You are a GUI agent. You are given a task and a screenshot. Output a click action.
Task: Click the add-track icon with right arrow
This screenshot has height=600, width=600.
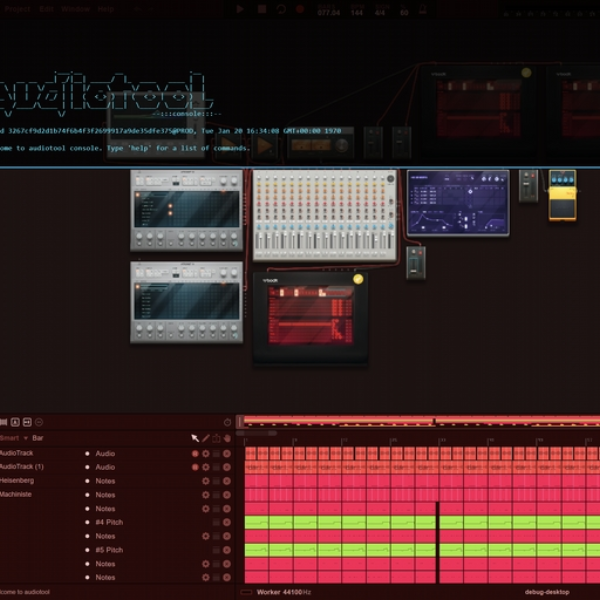tap(27, 422)
